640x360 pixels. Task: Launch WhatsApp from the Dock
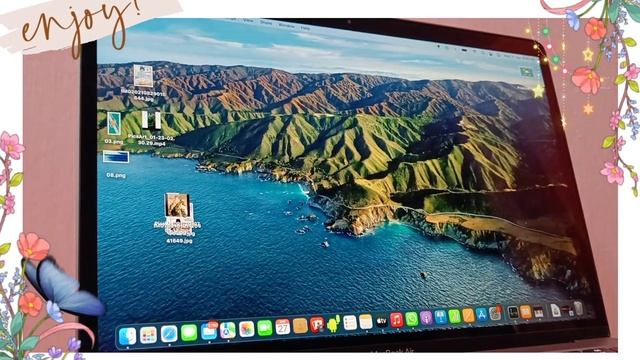click(411, 319)
